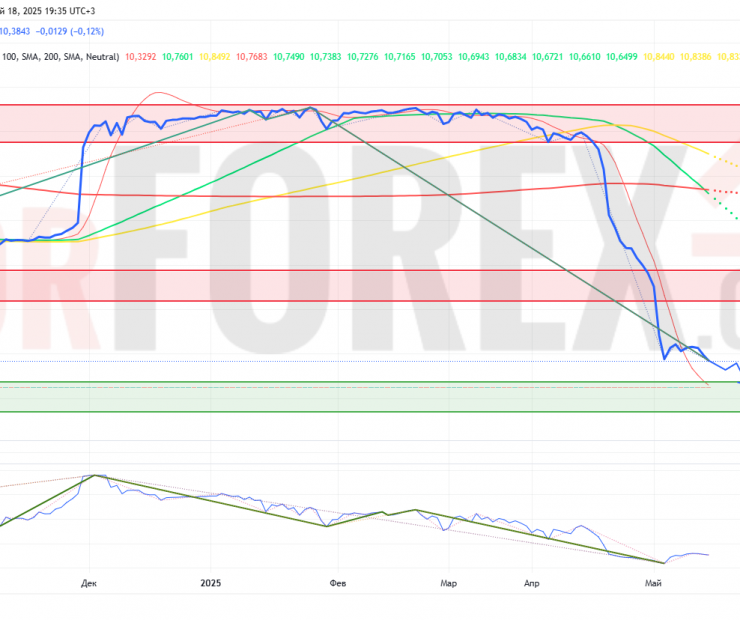Click the yellow indicator value 10,8492
740x620 pixels.
point(215,57)
